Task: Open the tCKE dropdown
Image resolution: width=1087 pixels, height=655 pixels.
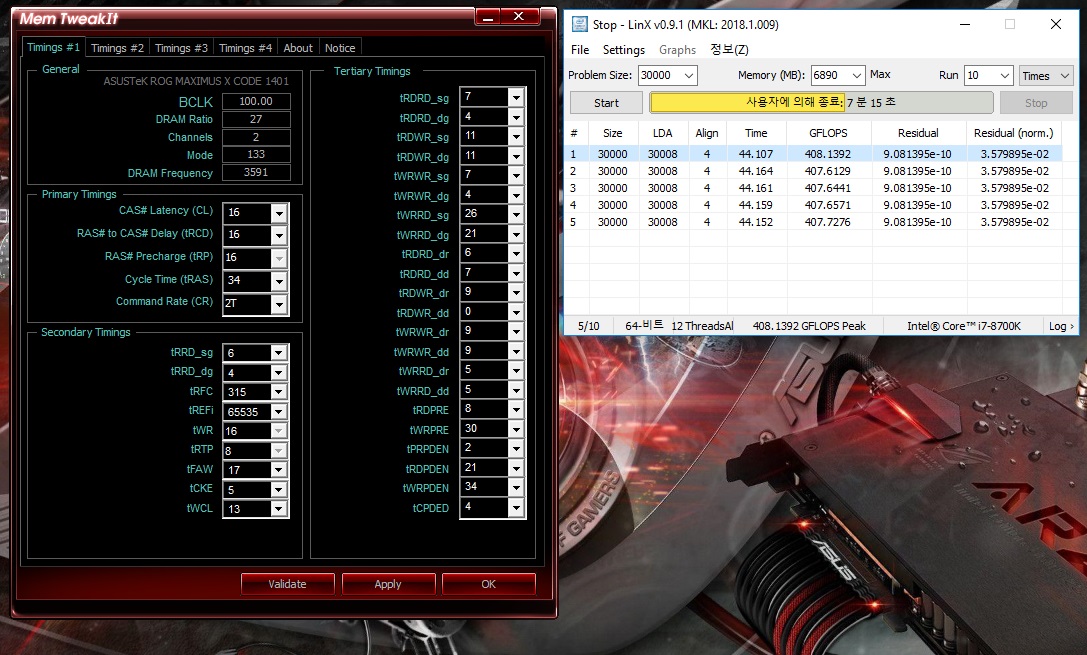Action: [279, 489]
